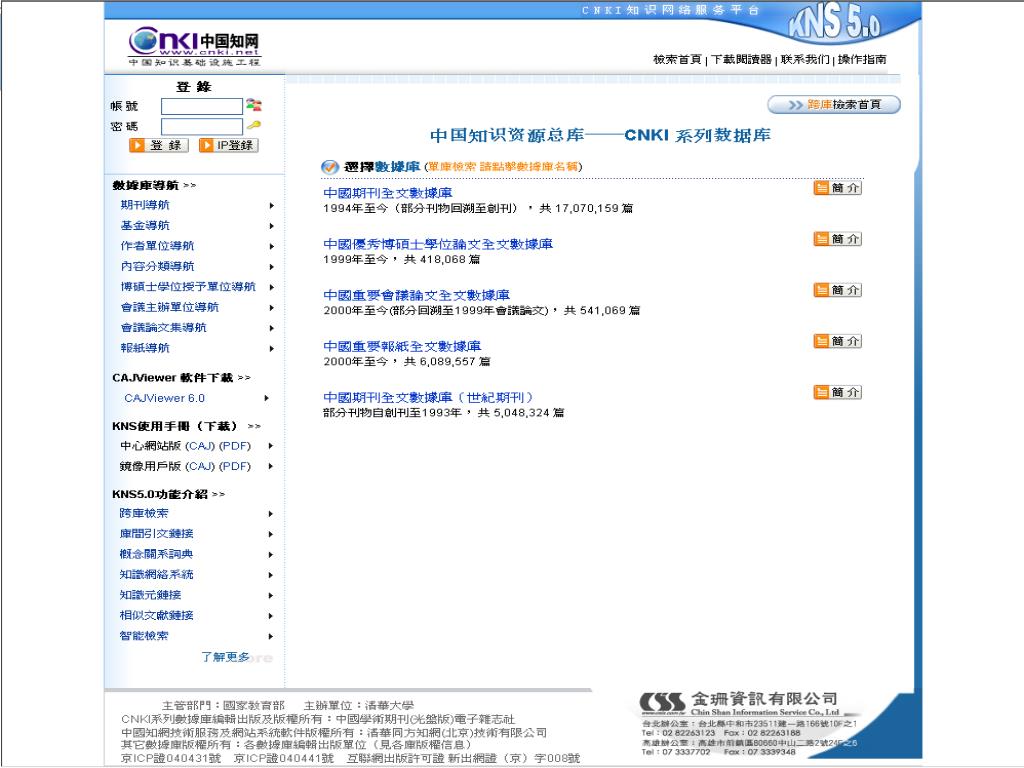1024x768 pixels.
Task: Click the KNS 5.0 banner logo
Action: click(834, 24)
